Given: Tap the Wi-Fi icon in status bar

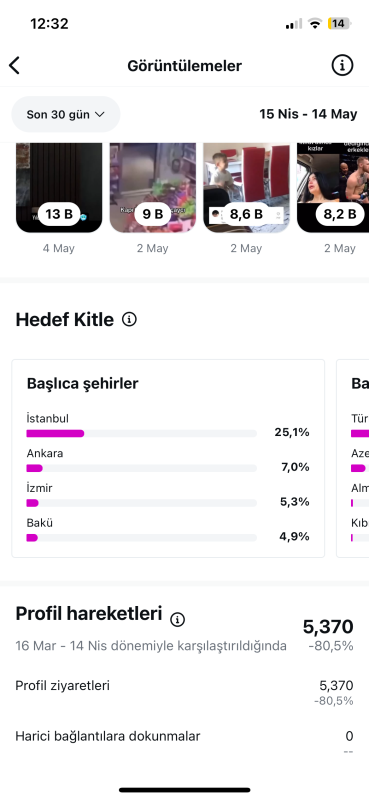Looking at the screenshot, I should pos(315,23).
